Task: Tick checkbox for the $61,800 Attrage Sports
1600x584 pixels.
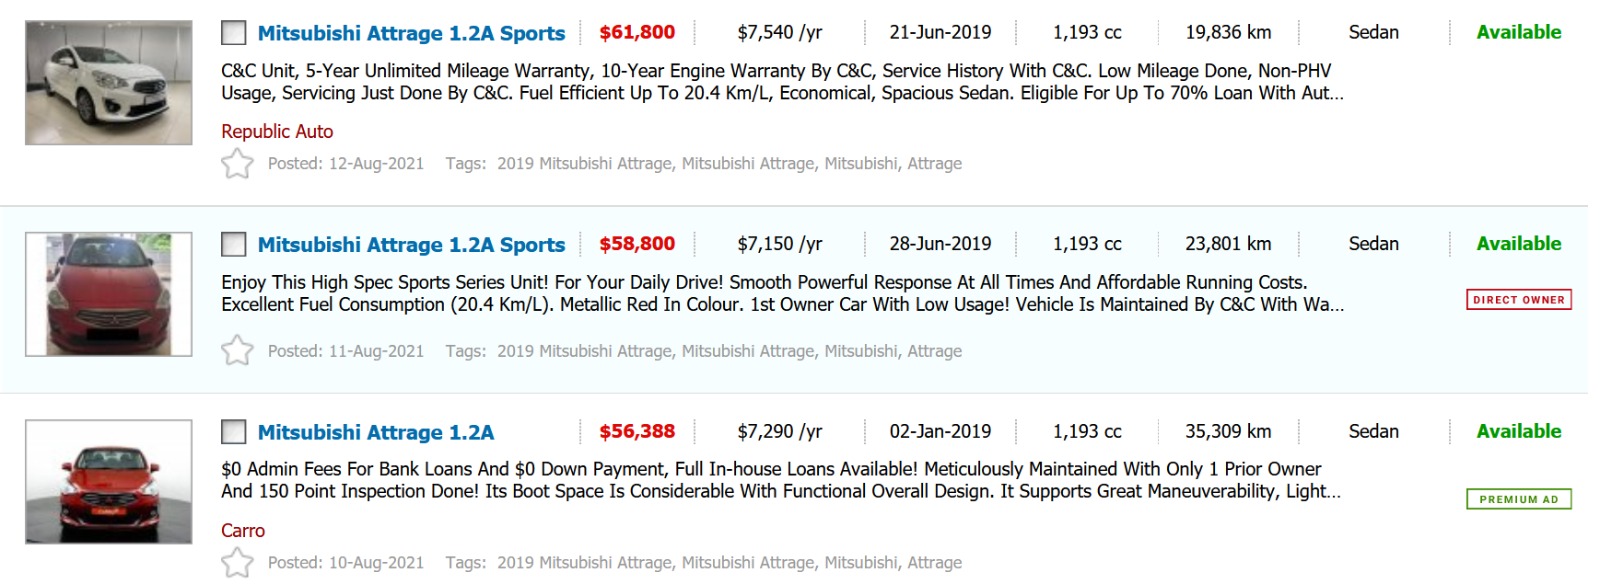Action: [x=234, y=33]
